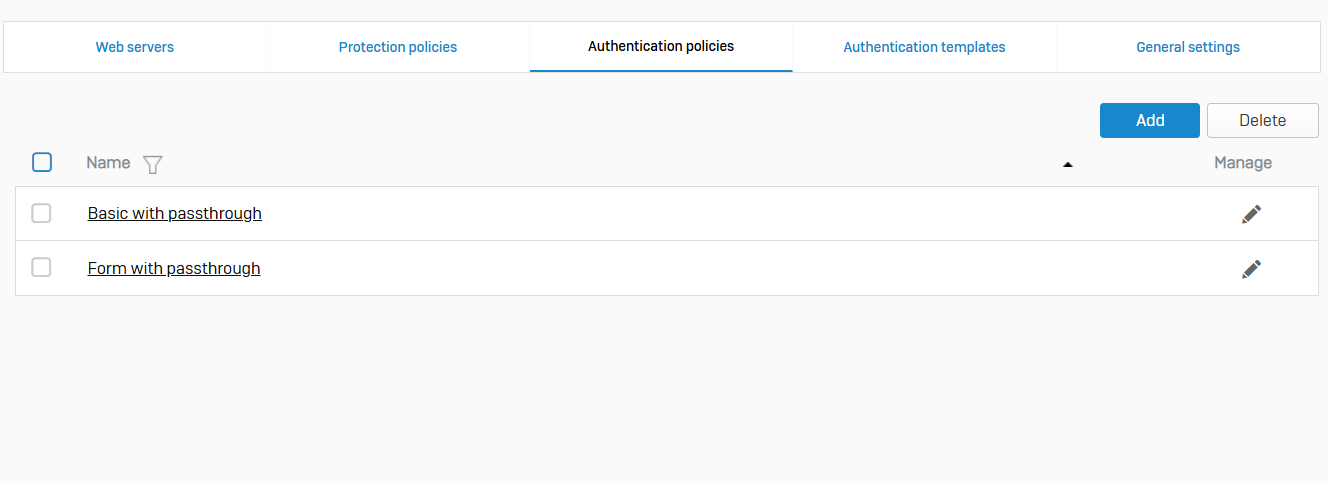This screenshot has width=1328, height=483.
Task: Check the Basic with passthrough row checkbox
Action: click(41, 213)
